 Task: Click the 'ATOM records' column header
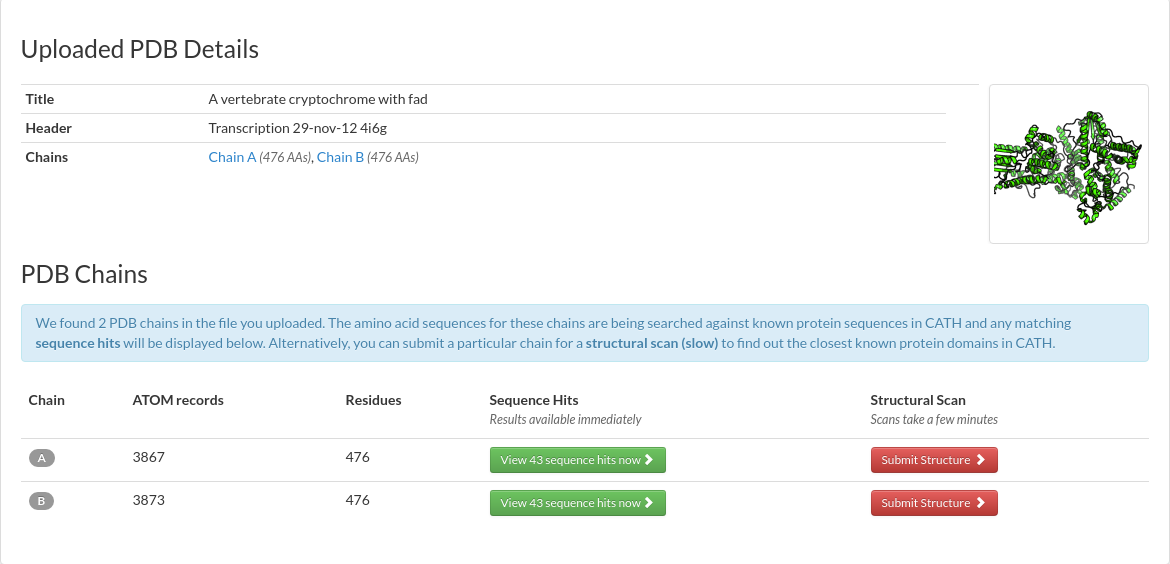pyautogui.click(x=178, y=400)
